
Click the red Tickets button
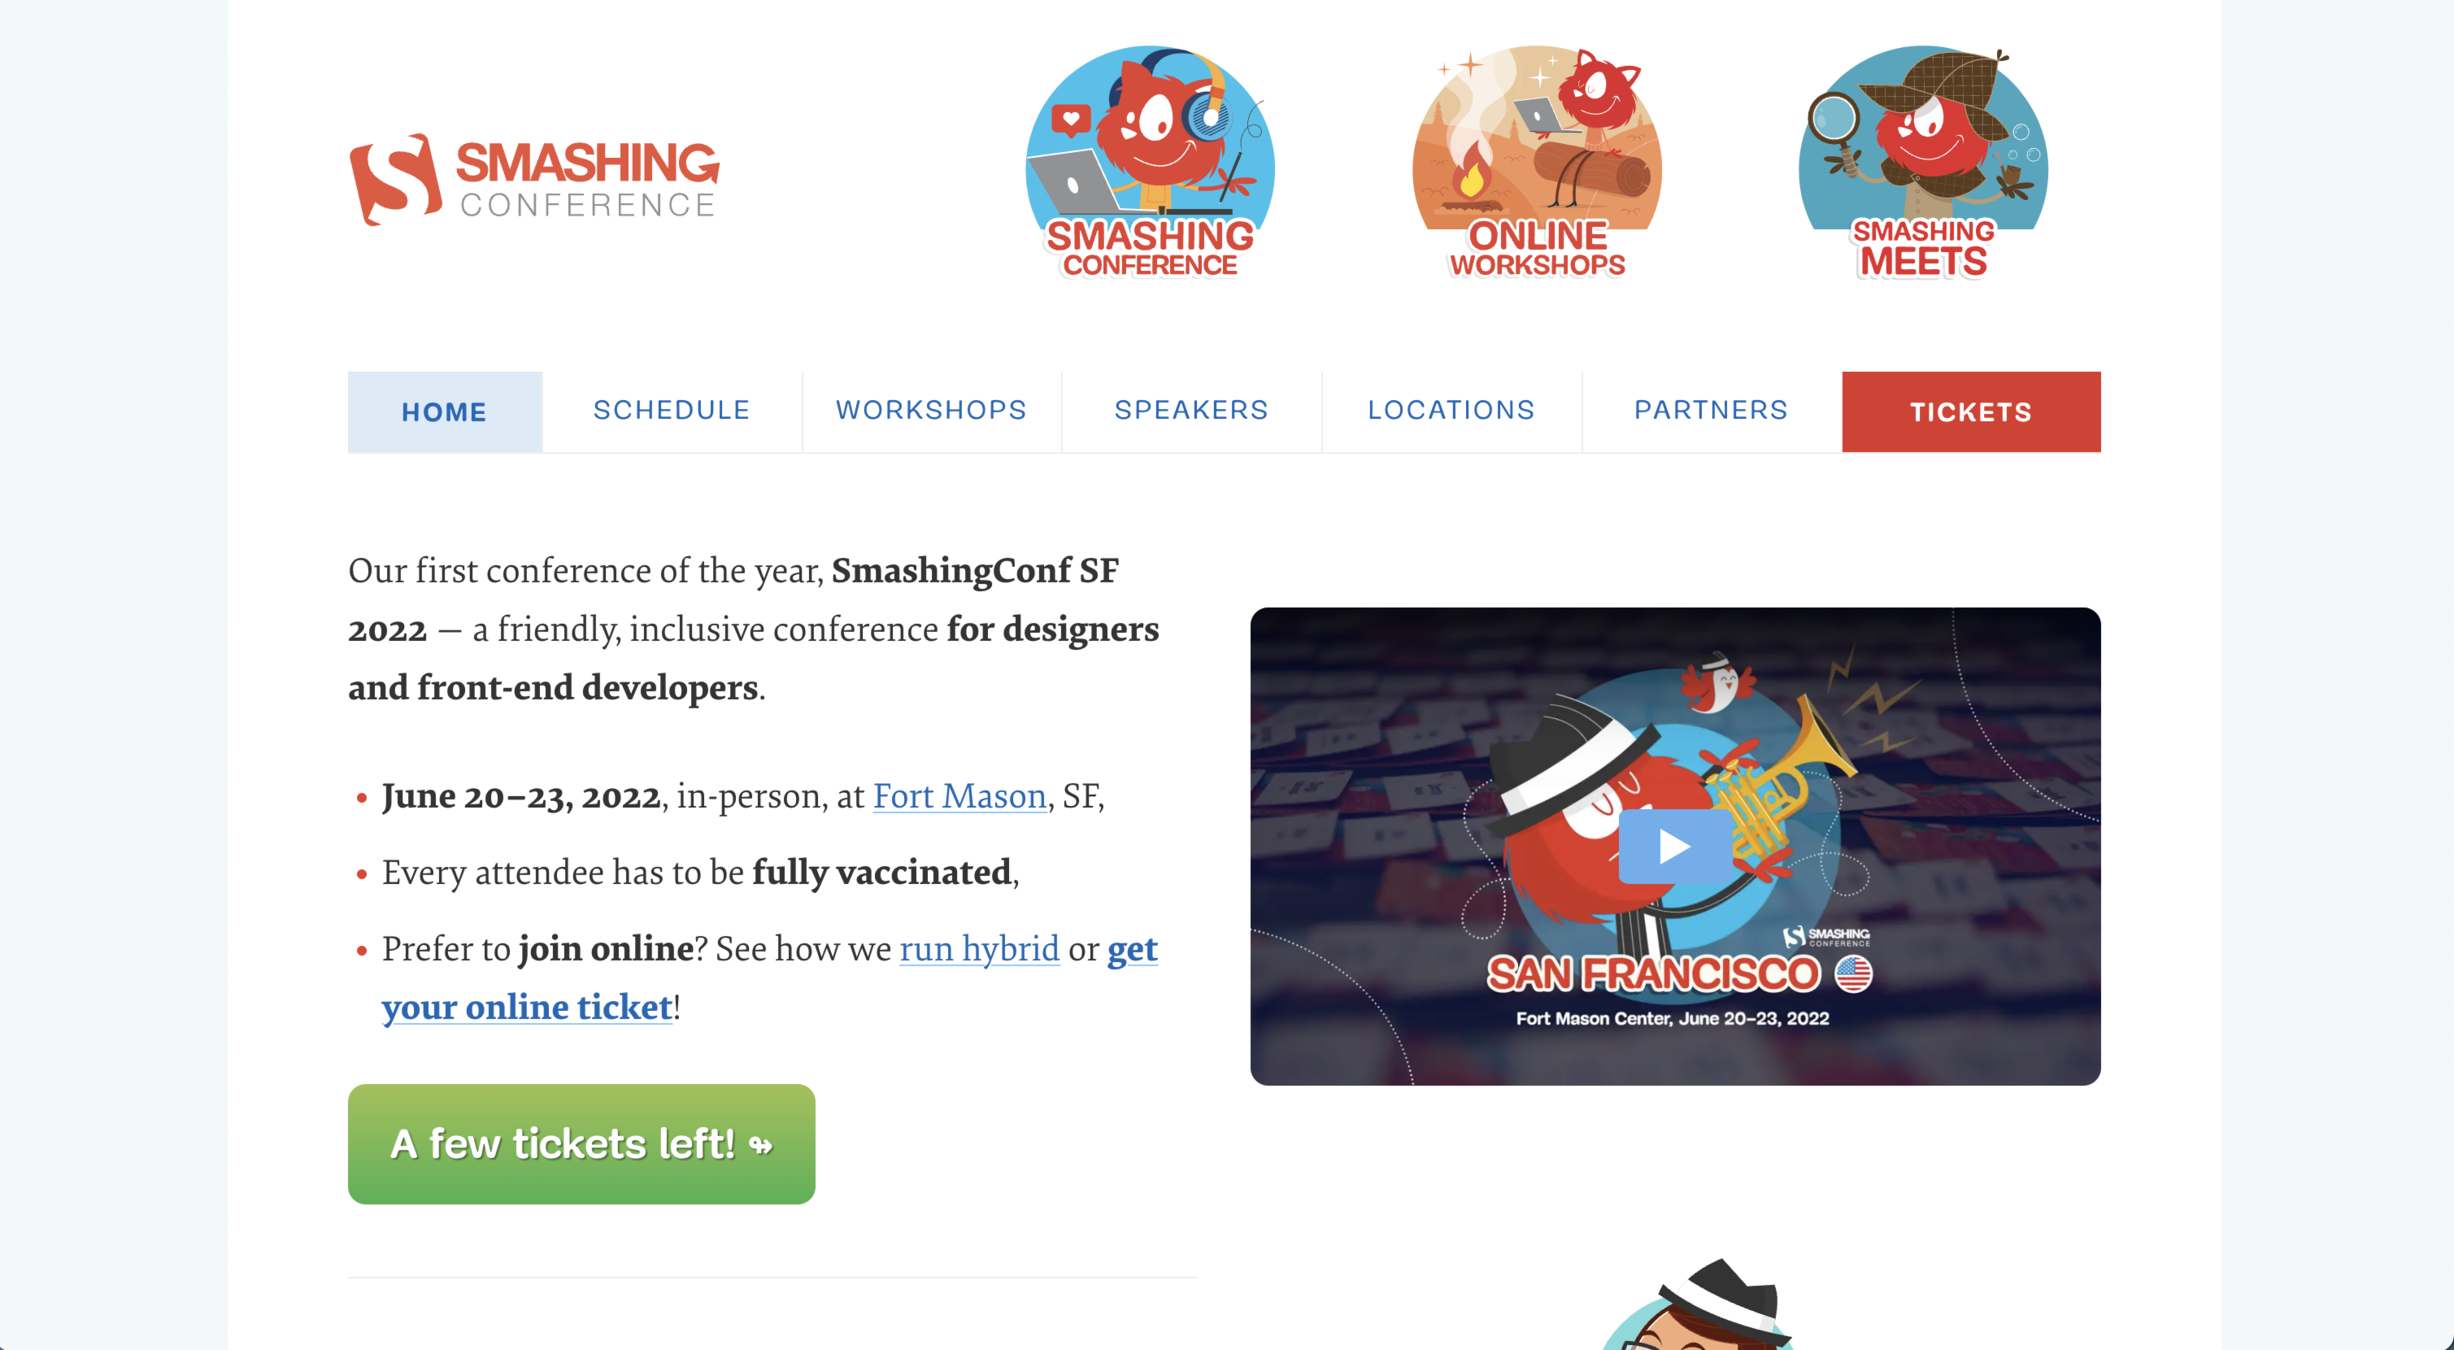[x=1971, y=412]
